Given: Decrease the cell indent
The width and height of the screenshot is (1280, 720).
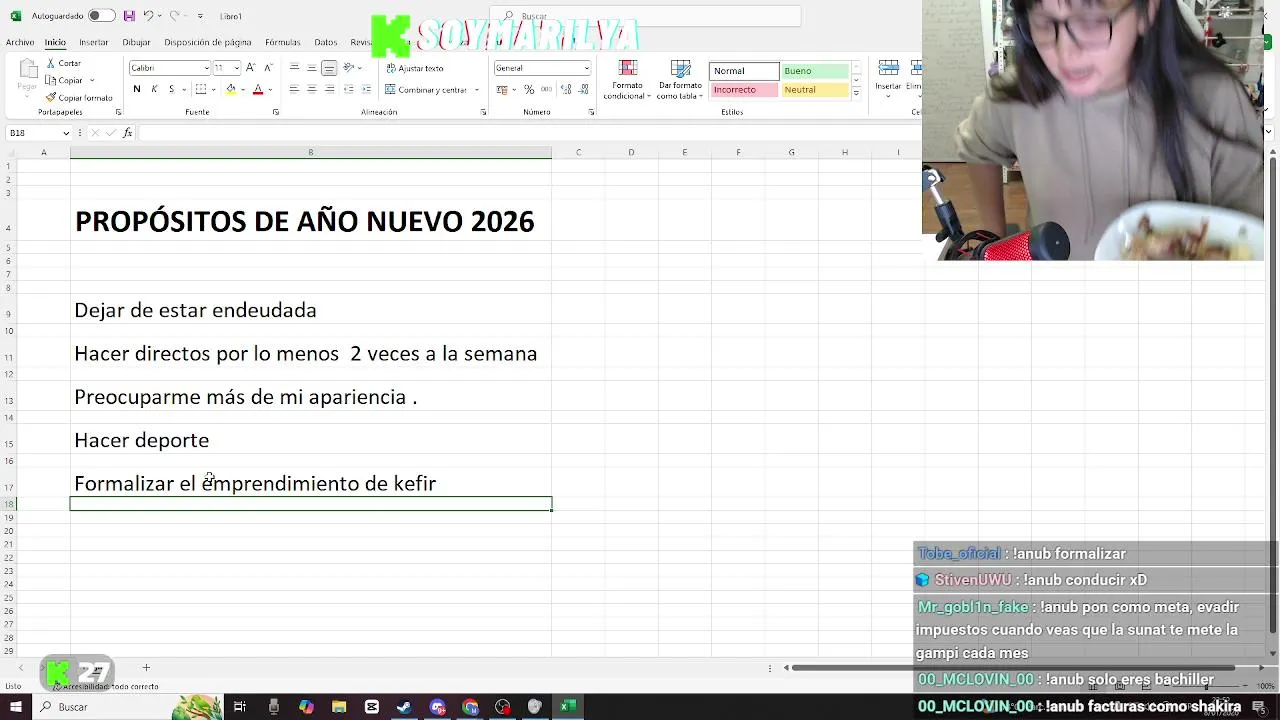Looking at the screenshot, I should (350, 89).
